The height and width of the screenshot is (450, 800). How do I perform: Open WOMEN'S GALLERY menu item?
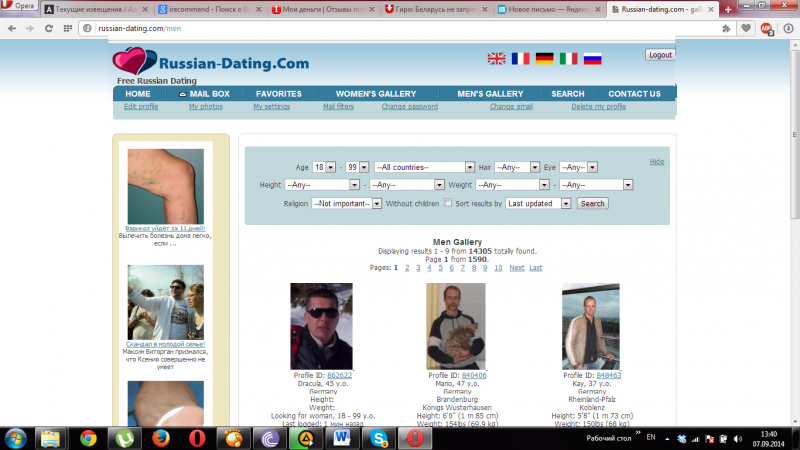click(376, 94)
